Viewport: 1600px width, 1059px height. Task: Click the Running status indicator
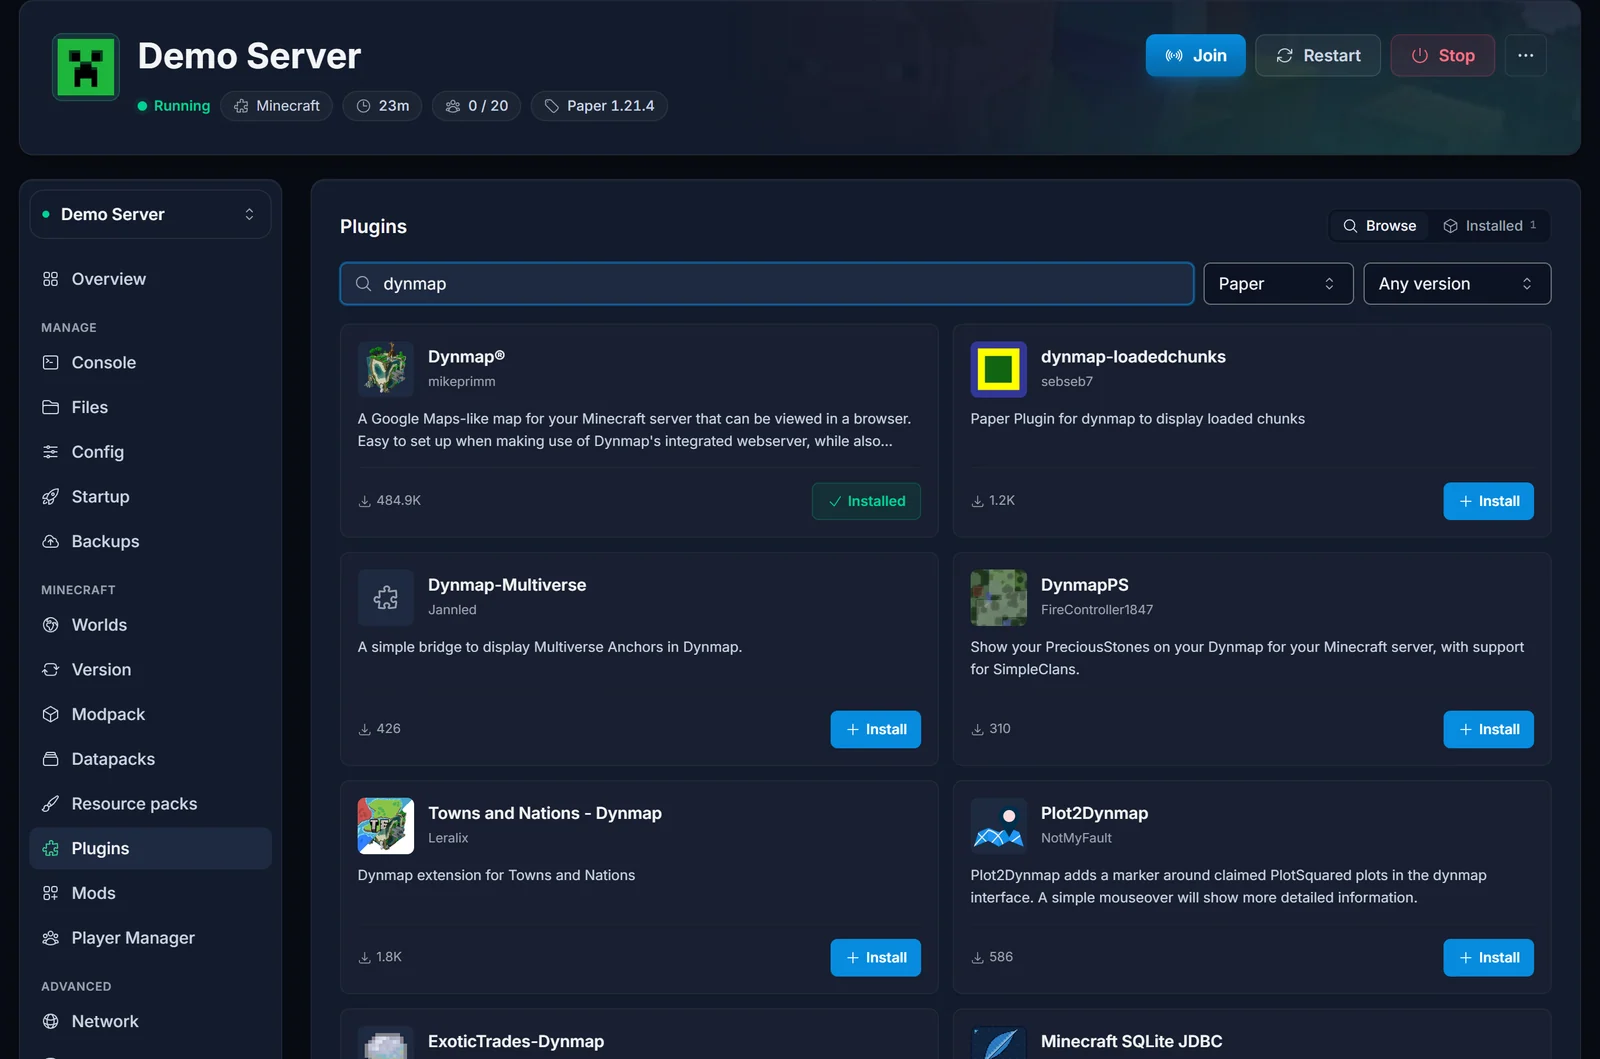pos(174,106)
